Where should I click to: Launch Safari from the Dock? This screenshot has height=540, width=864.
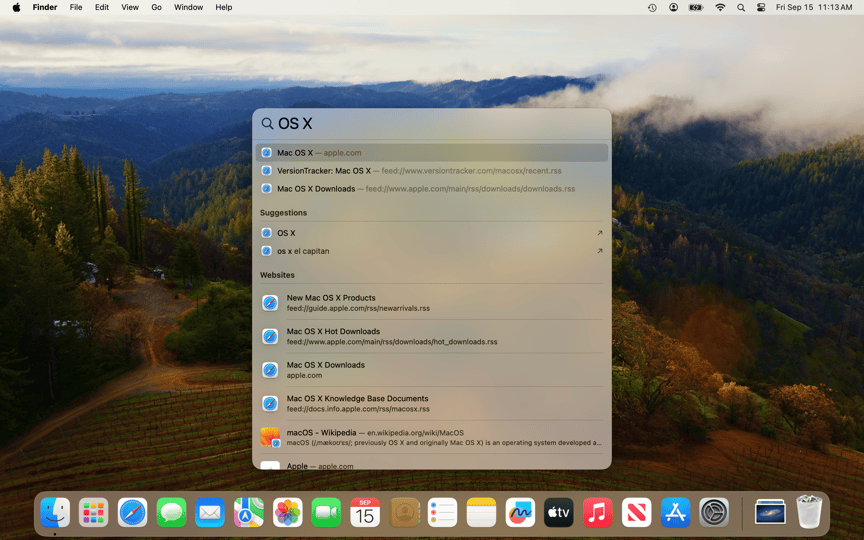point(132,512)
